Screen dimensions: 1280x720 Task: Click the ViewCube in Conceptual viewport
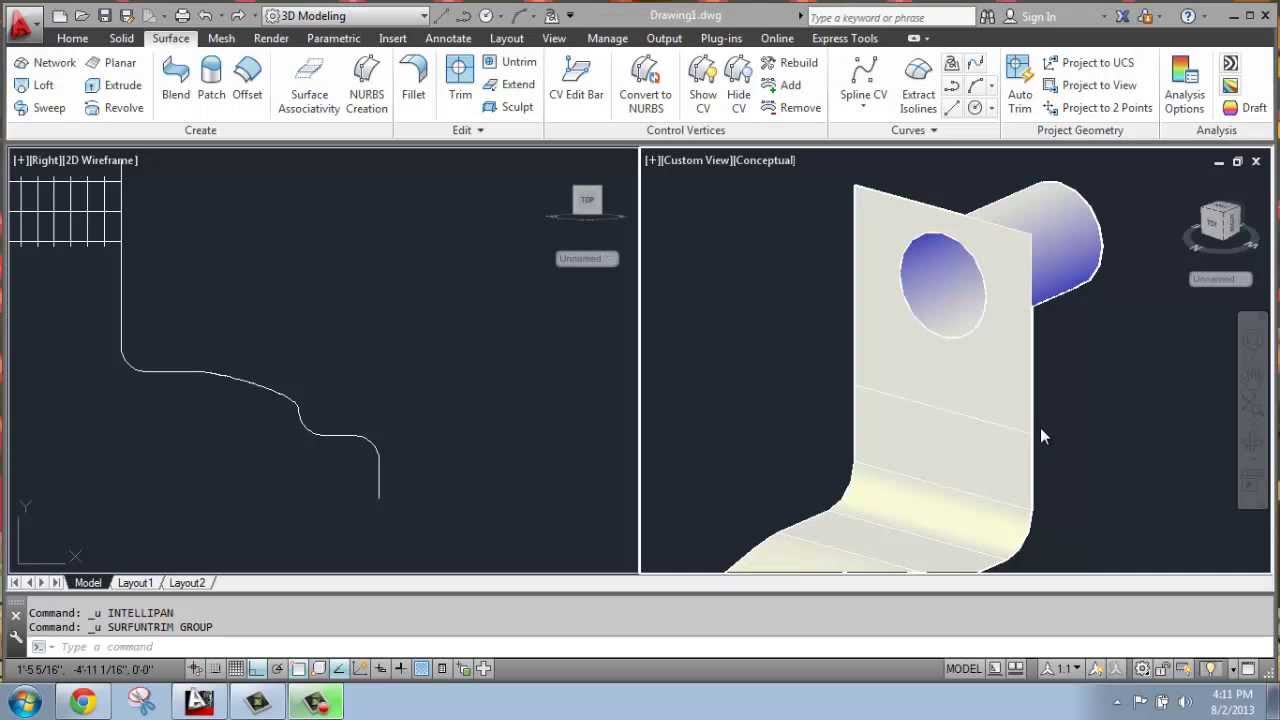click(x=1220, y=222)
